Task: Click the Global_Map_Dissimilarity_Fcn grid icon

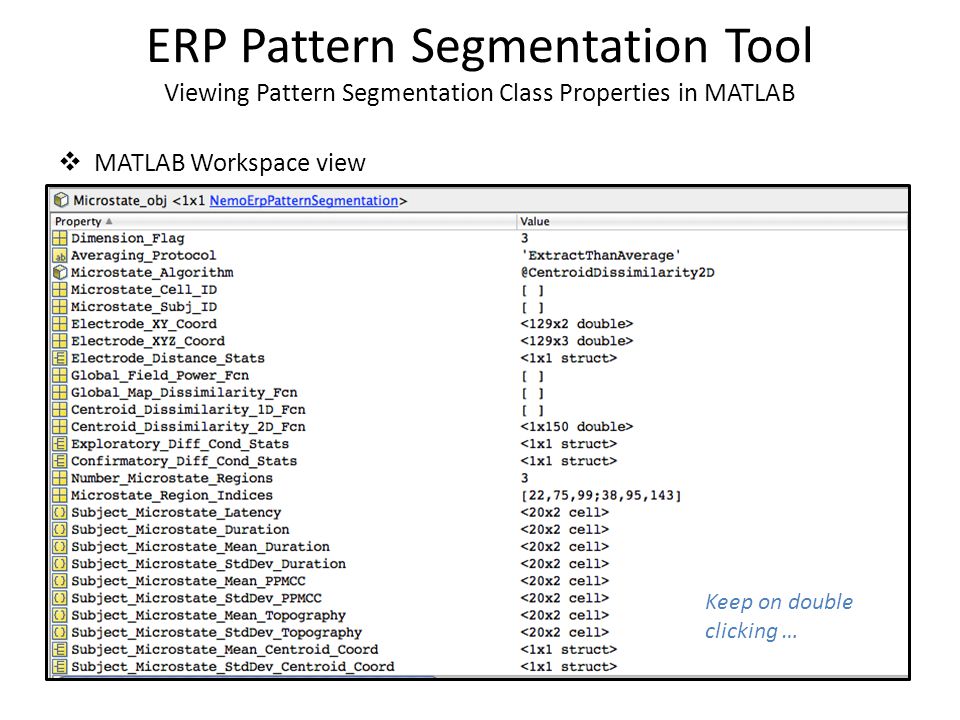Action: [x=59, y=392]
